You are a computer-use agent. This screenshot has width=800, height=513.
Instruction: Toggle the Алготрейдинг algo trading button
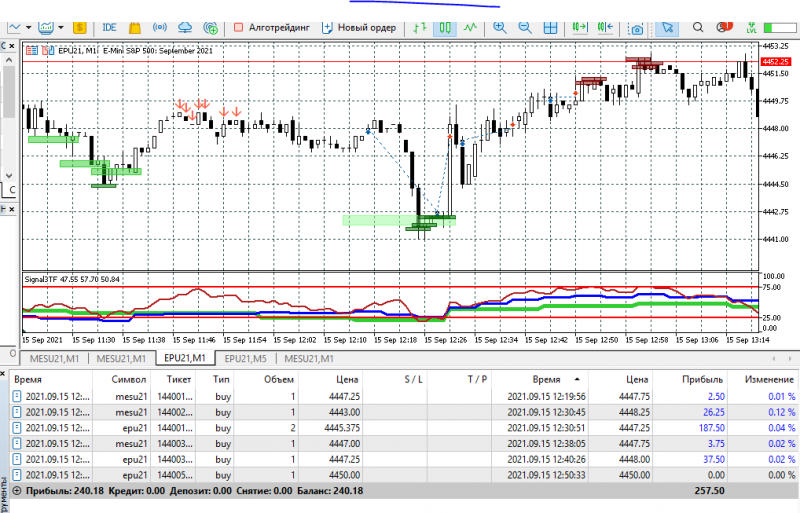tap(271, 28)
